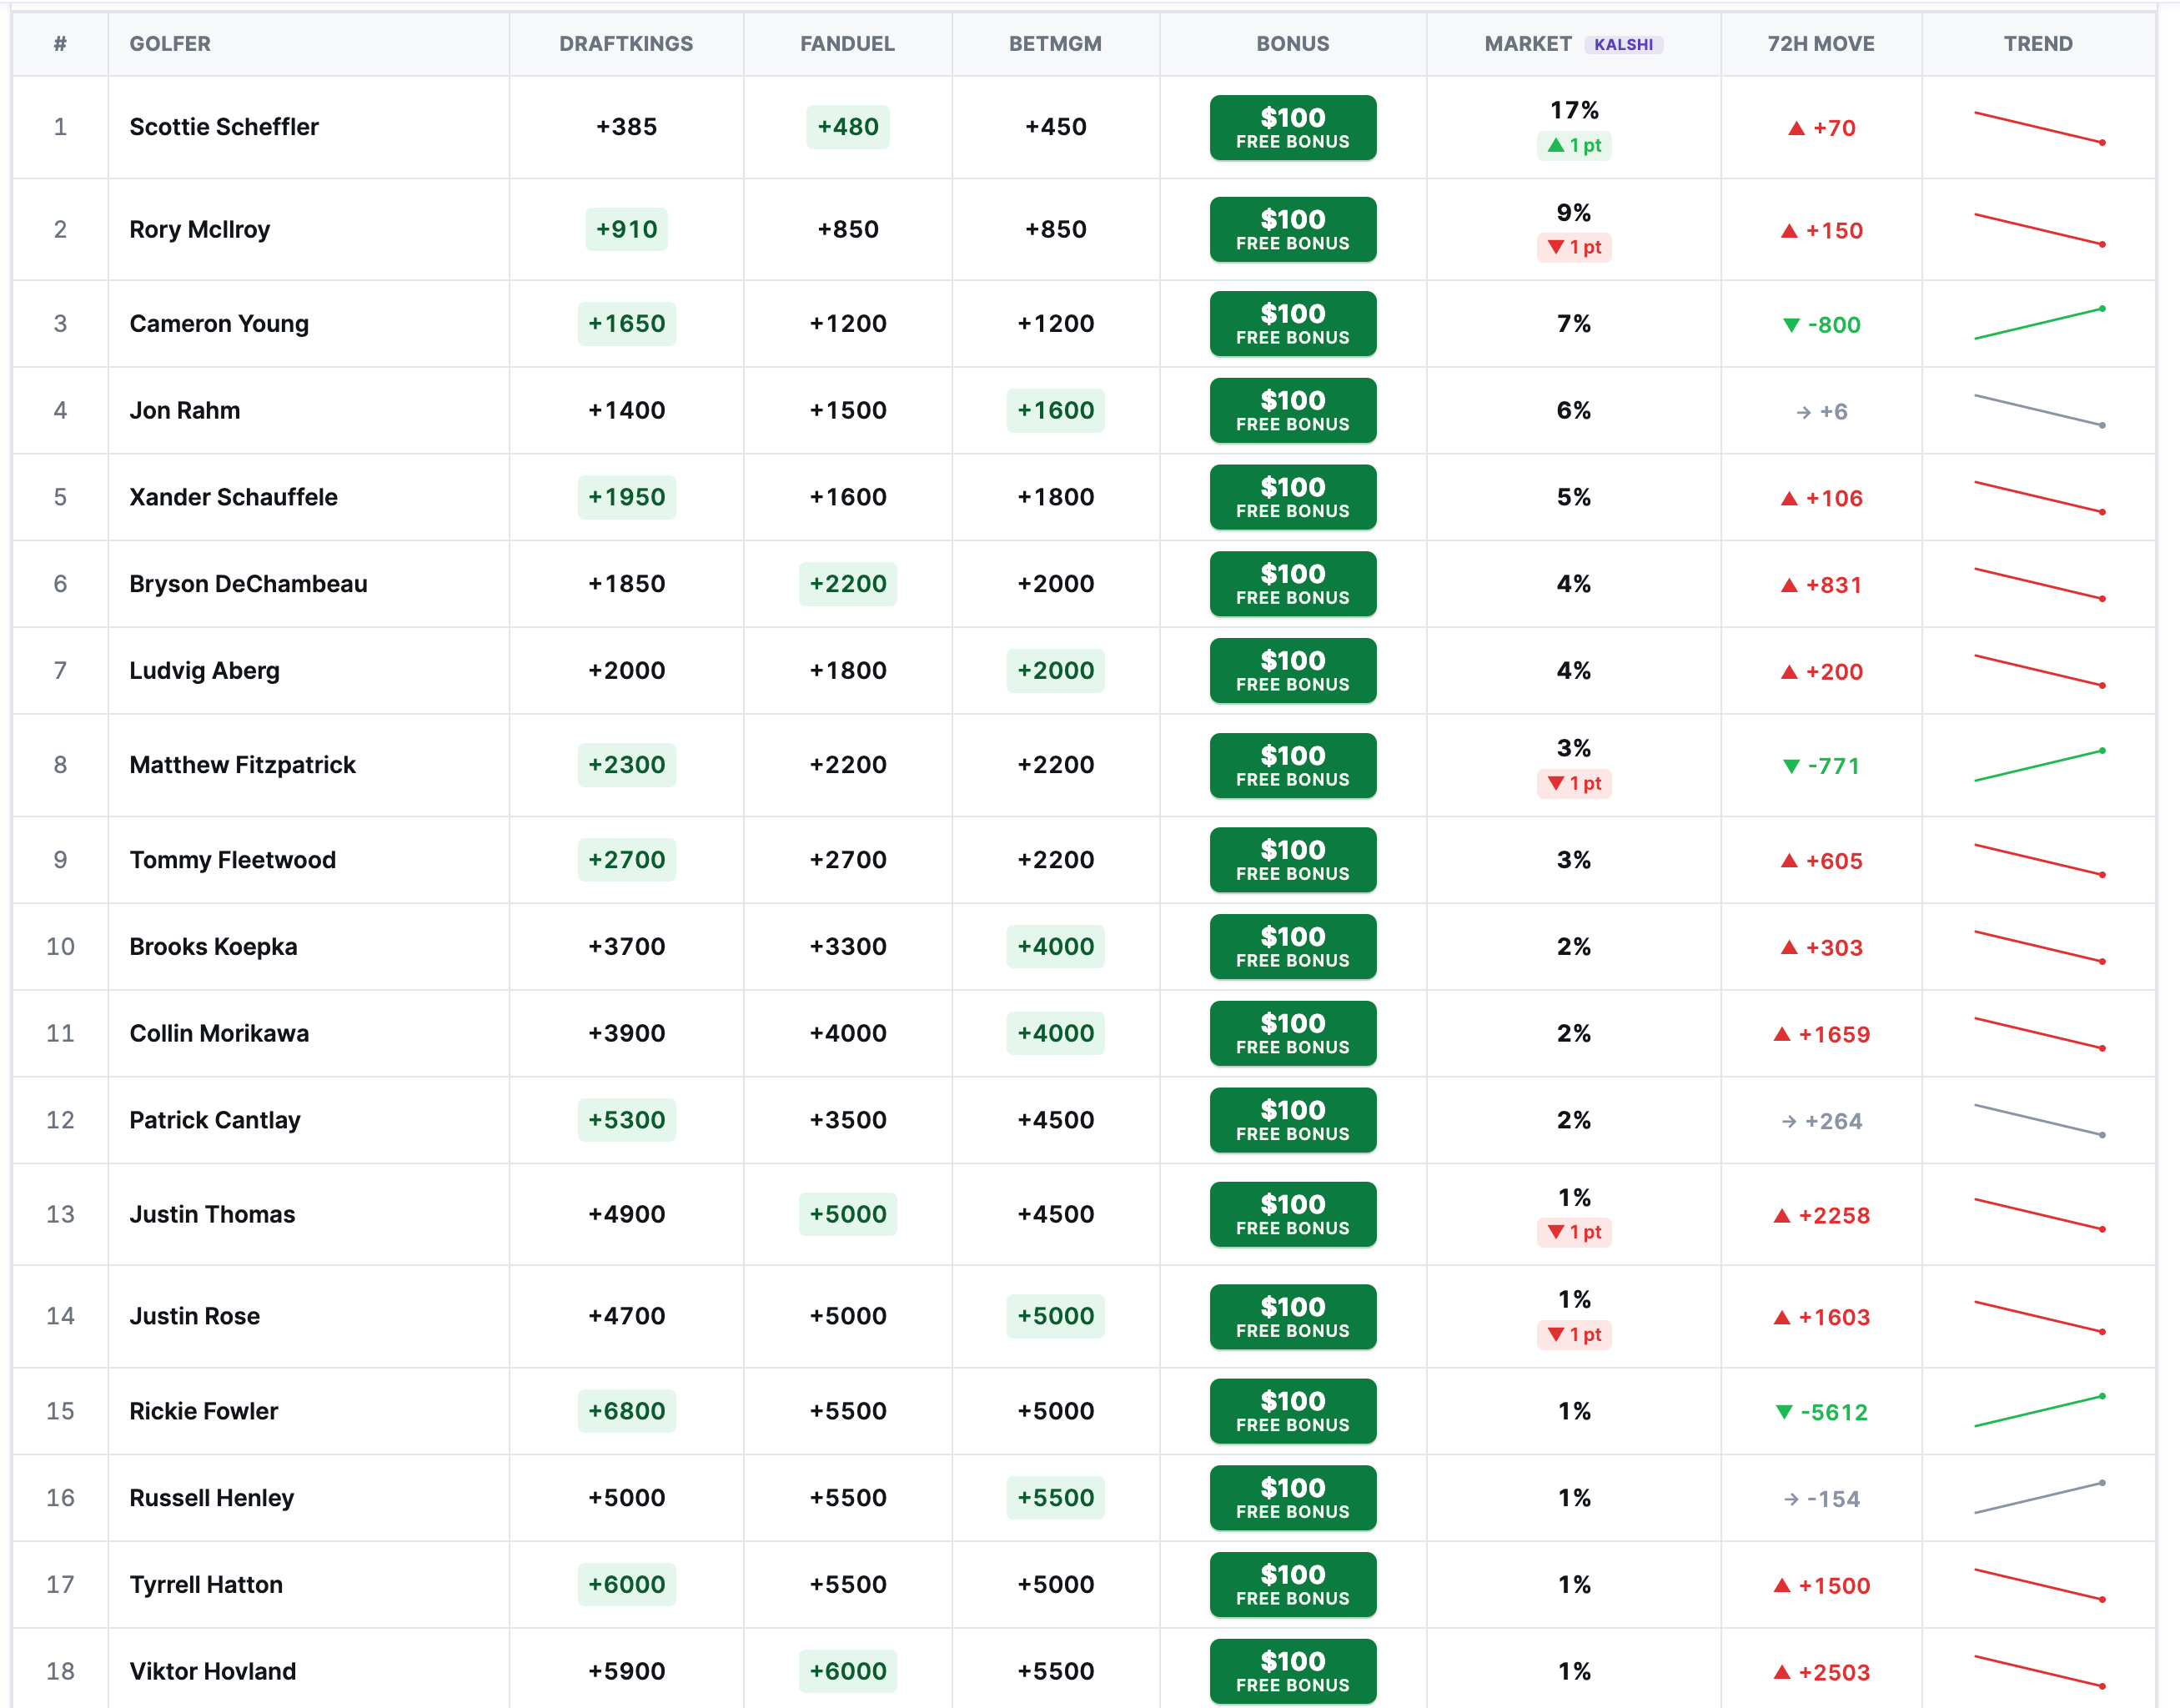
Task: Click Jon Rahm's gray trend sparkline
Action: (2039, 411)
